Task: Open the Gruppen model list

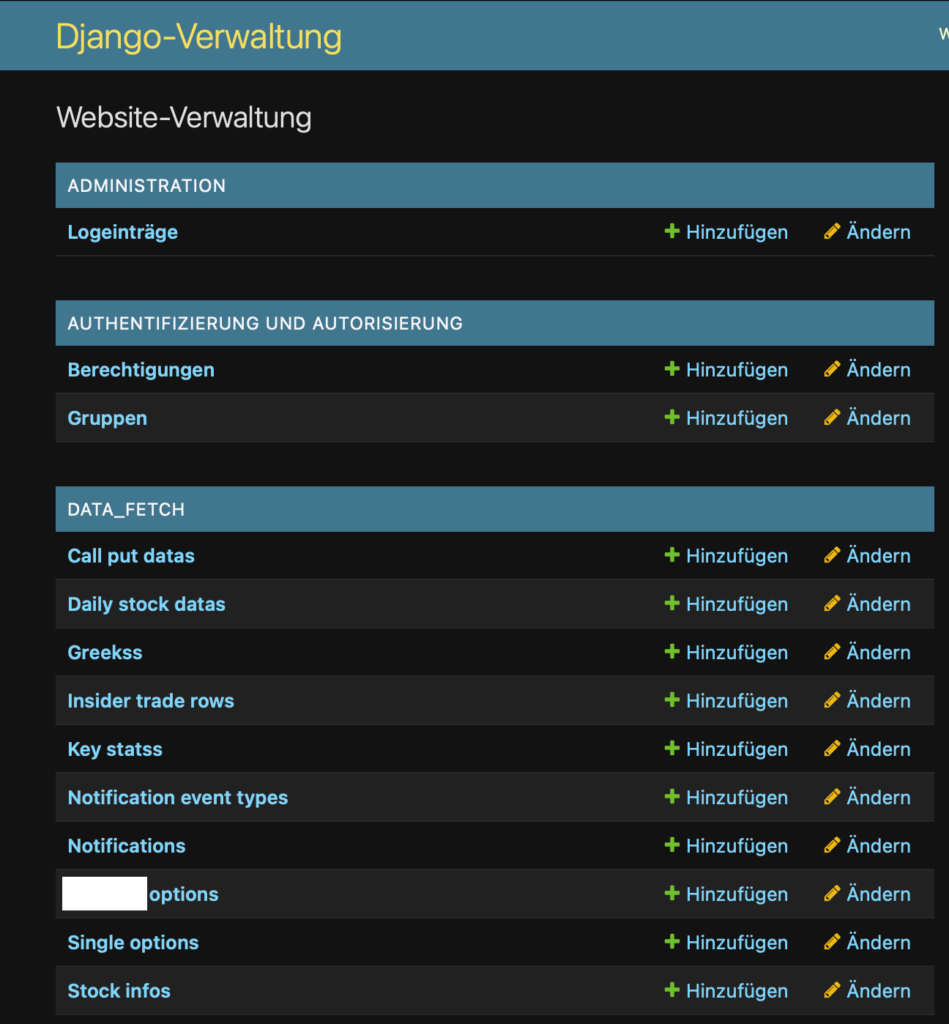Action: click(107, 418)
